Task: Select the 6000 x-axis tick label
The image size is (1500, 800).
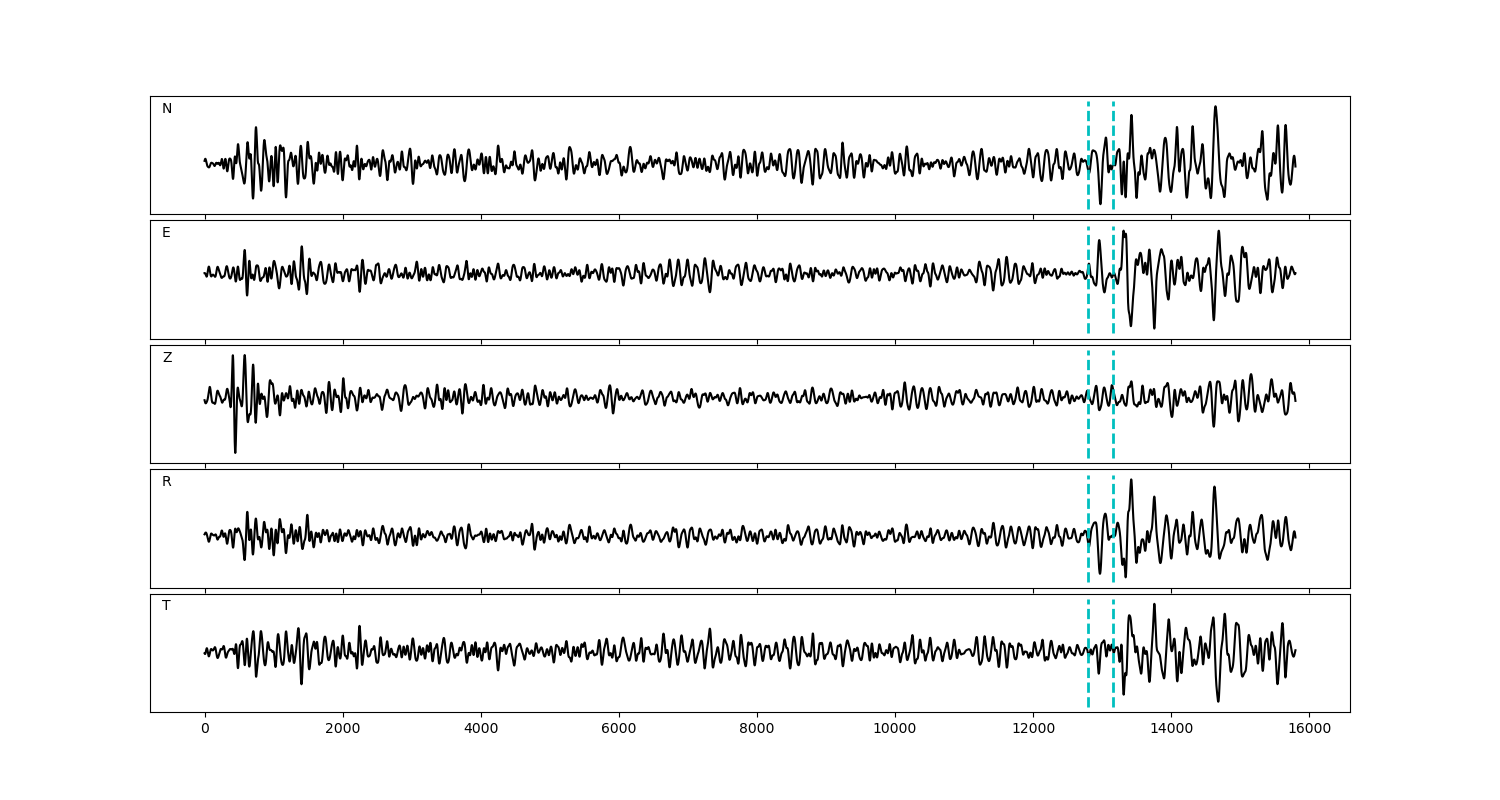Action: point(619,730)
